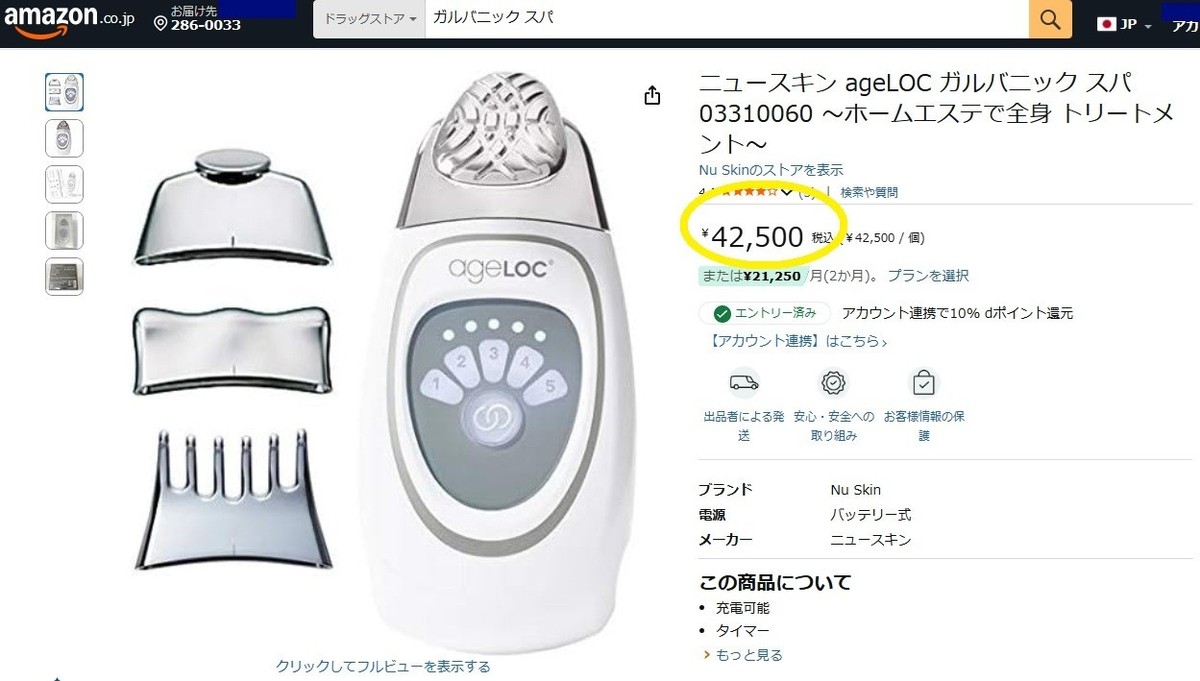Click クリックしてフルビューを表示する text
The image size is (1200, 681).
coord(383,666)
